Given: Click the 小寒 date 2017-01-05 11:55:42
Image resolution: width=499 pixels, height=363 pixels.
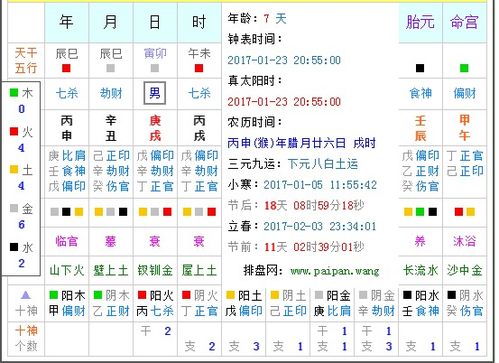Looking at the screenshot, I should coord(320,185).
